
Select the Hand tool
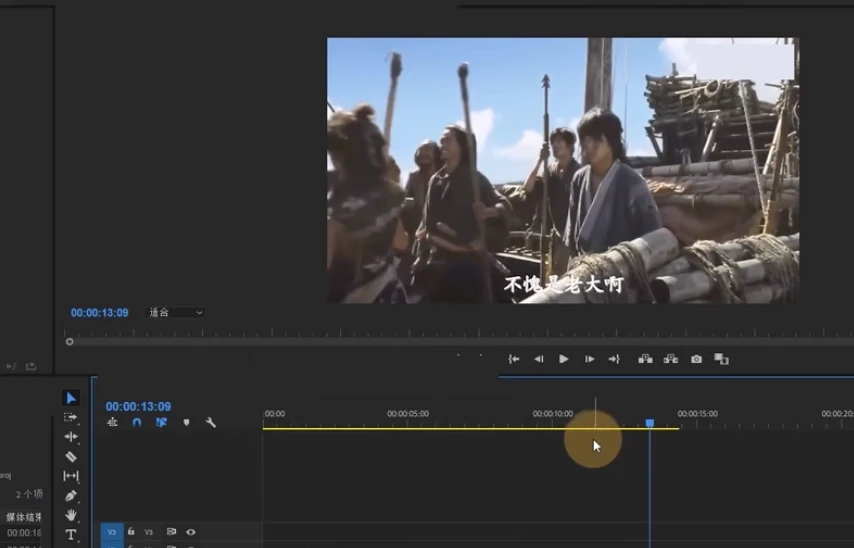tap(71, 515)
